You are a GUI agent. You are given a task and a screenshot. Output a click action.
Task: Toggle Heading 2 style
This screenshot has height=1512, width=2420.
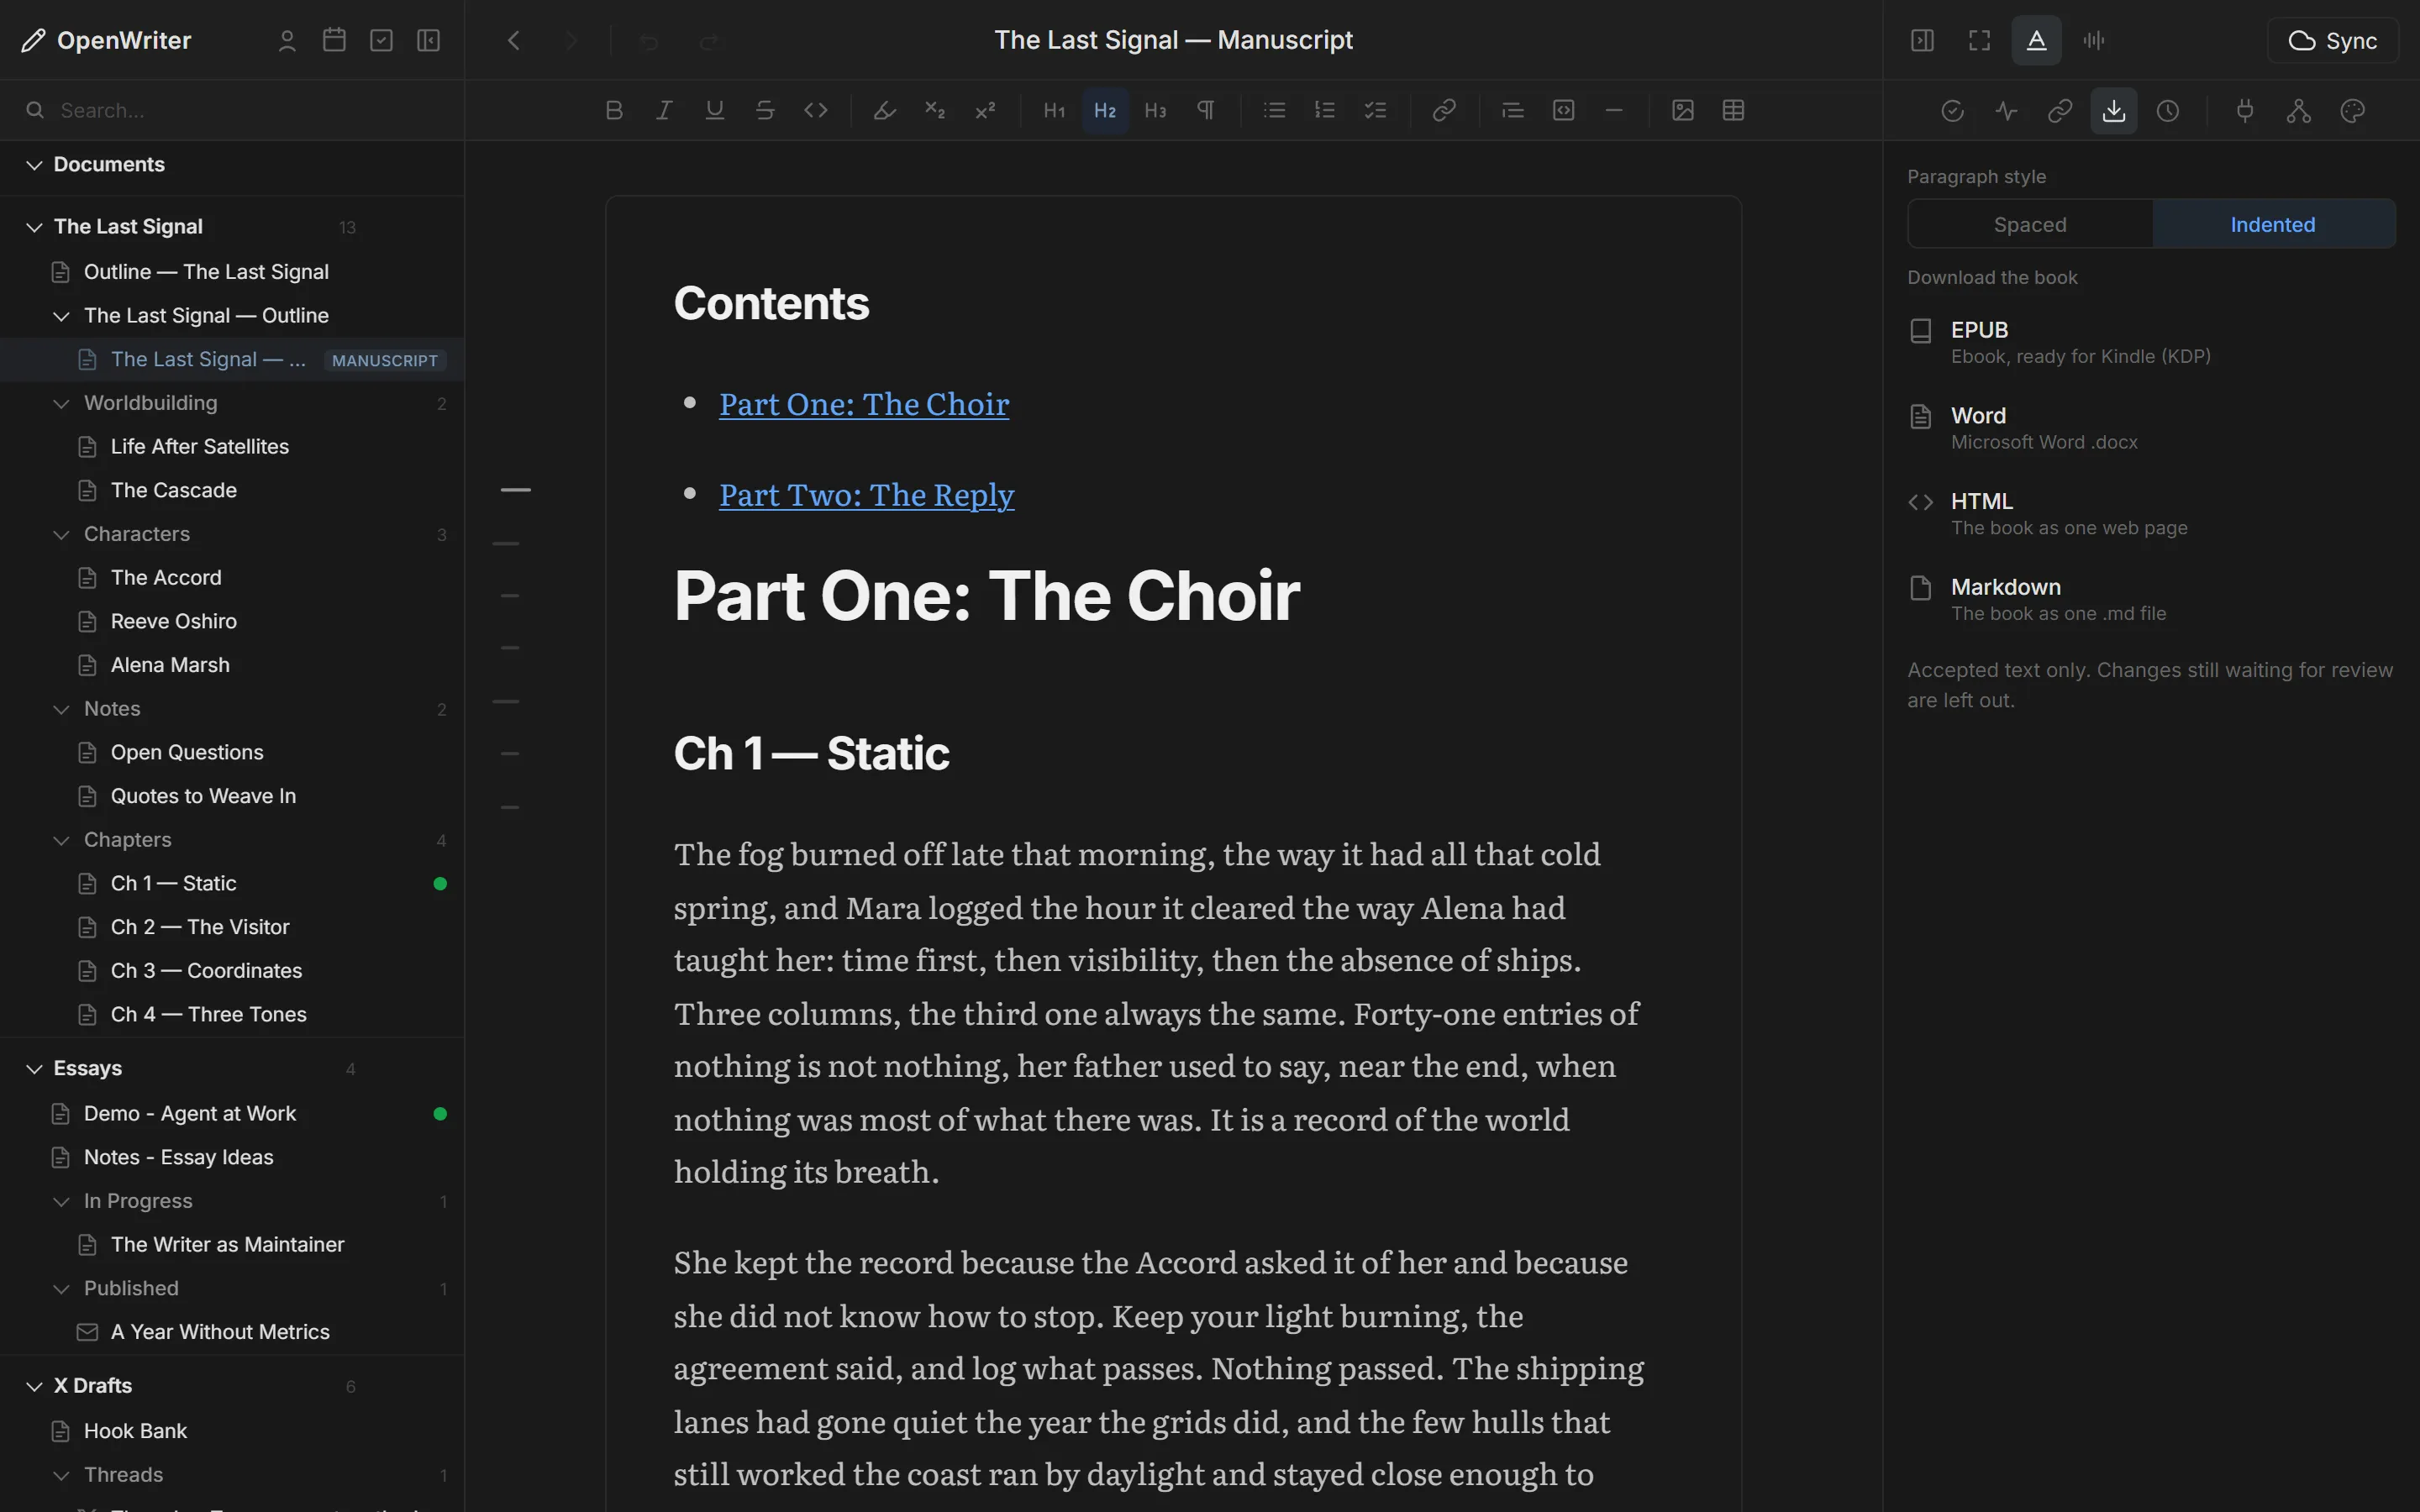[1105, 110]
